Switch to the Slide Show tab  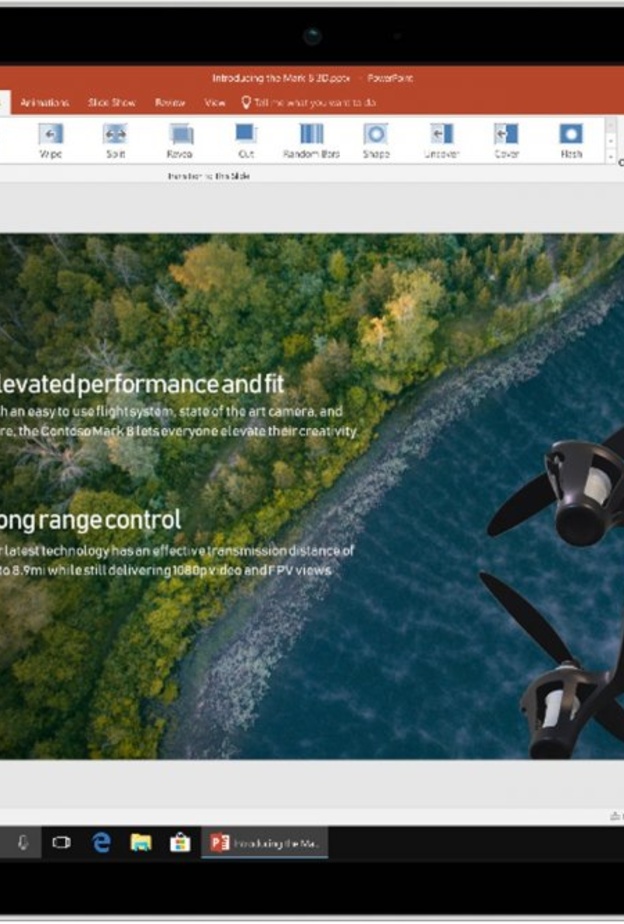click(x=111, y=102)
